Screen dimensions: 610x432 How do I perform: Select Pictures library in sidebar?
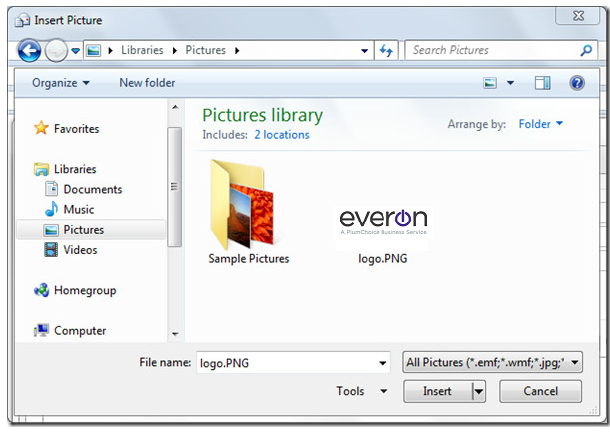(84, 230)
